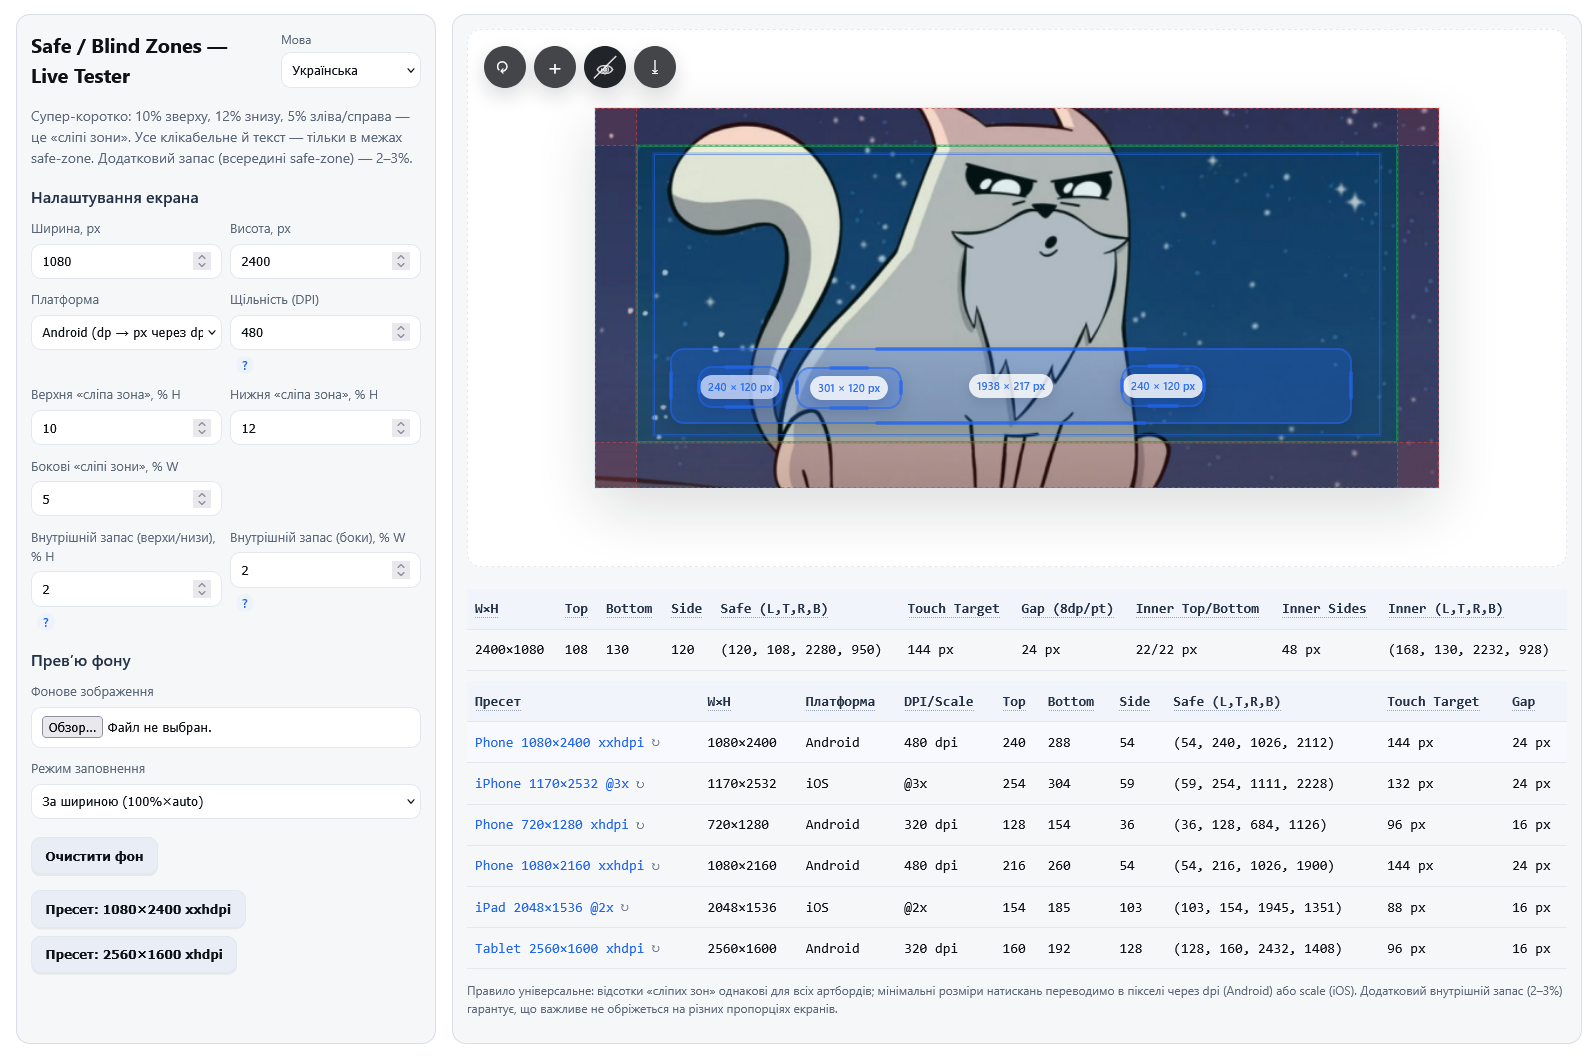Click rotate icon beside Tablet 2560×1600 preset
This screenshot has width=1582, height=1060.
[656, 949]
